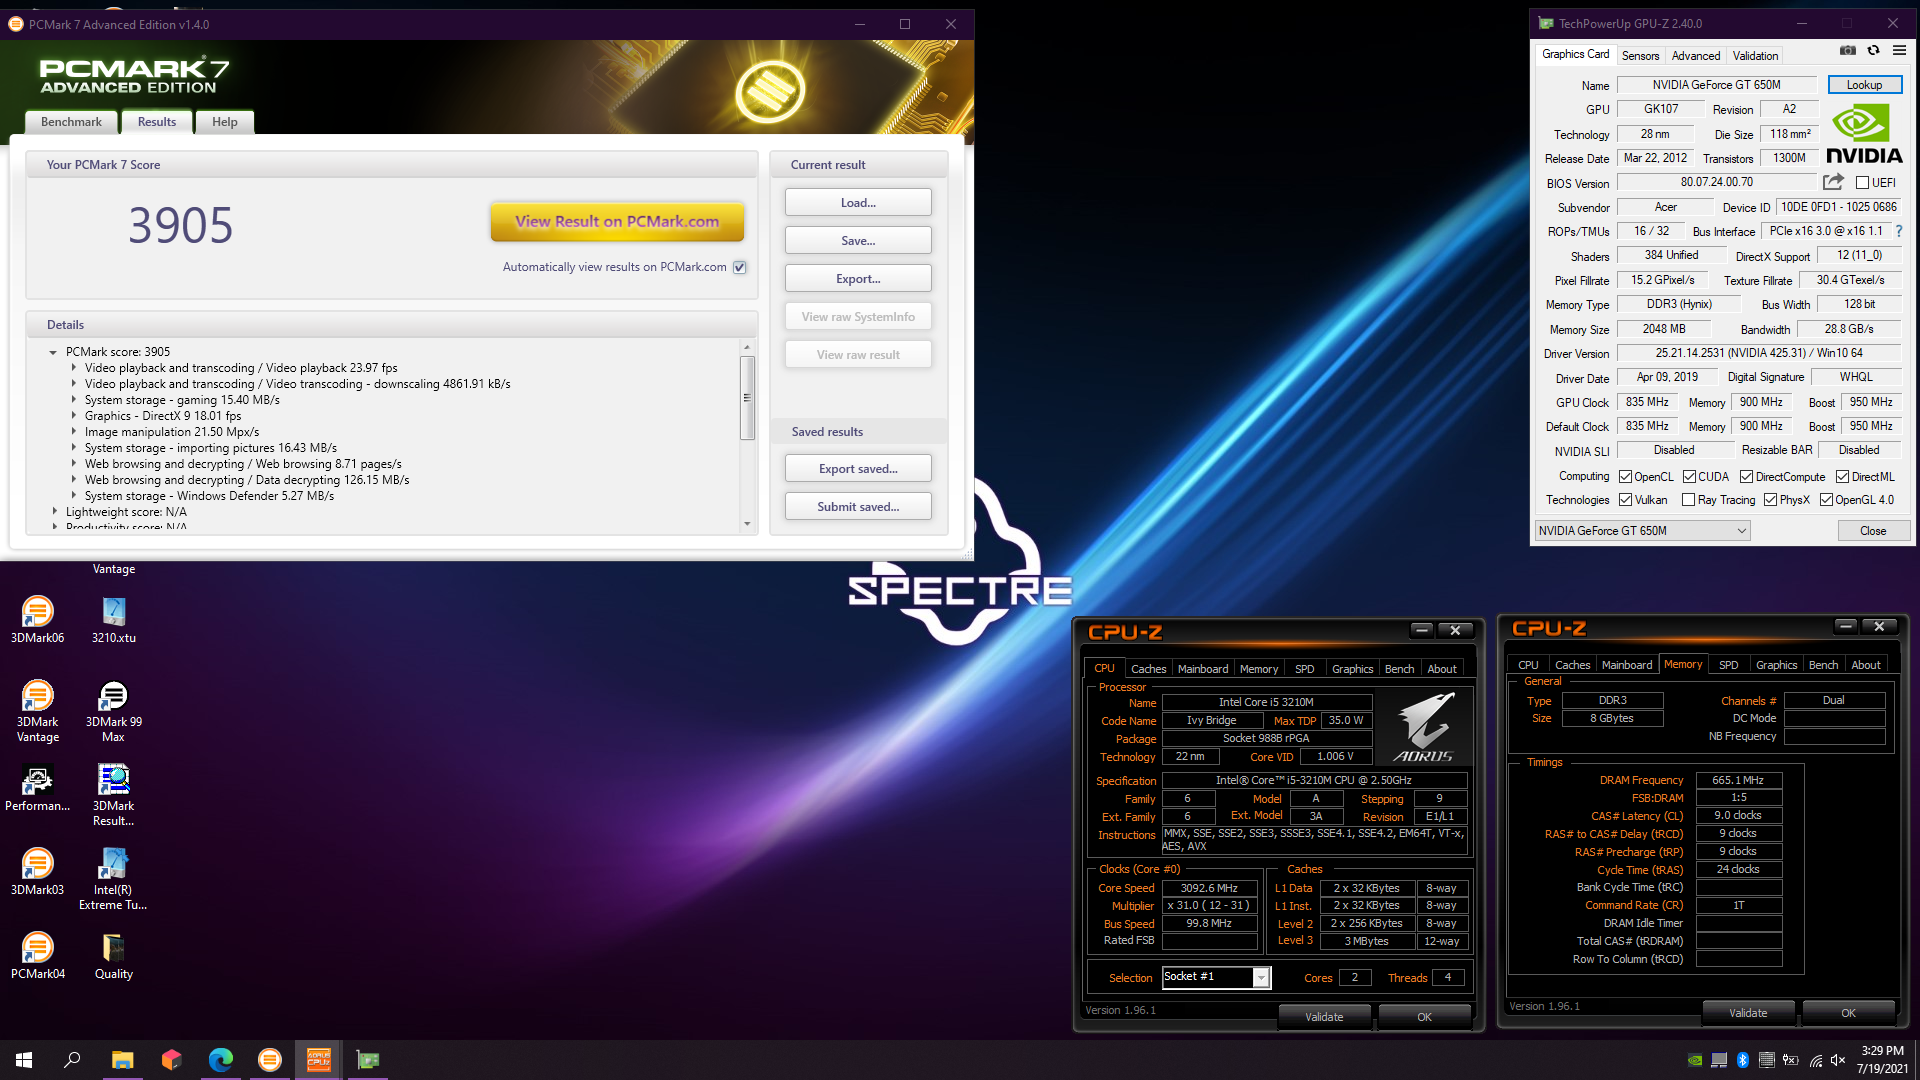Expand System storage gaming item
This screenshot has height=1080, width=1920.
pos(73,400)
